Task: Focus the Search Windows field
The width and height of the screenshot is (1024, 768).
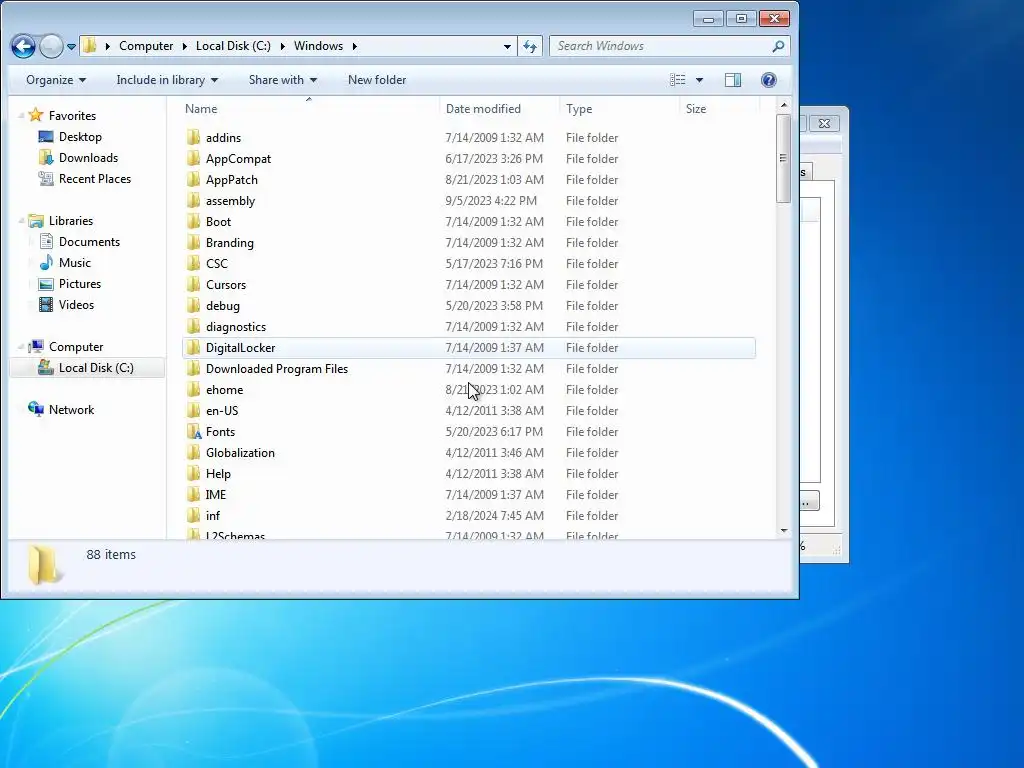Action: click(662, 46)
